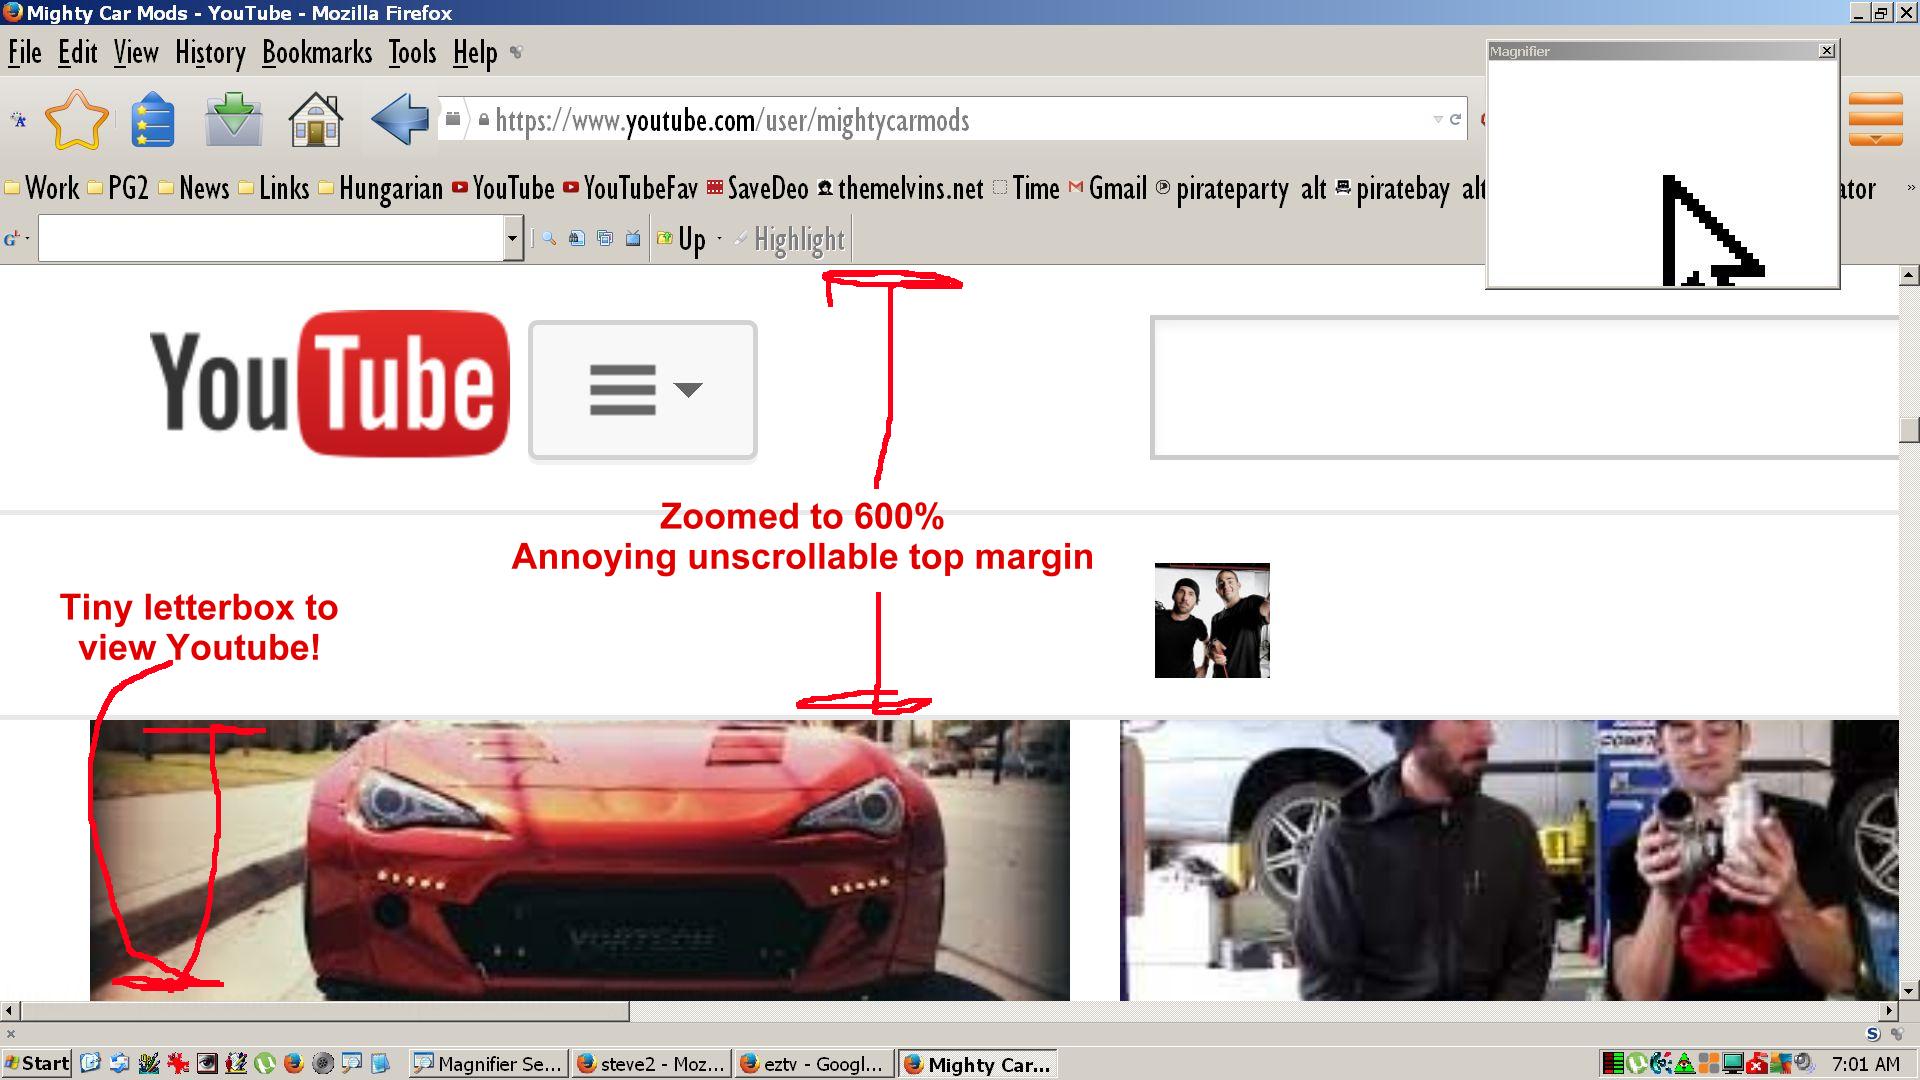Click the magnifying glass toolbar search icon
The height and width of the screenshot is (1080, 1920).
pos(549,239)
